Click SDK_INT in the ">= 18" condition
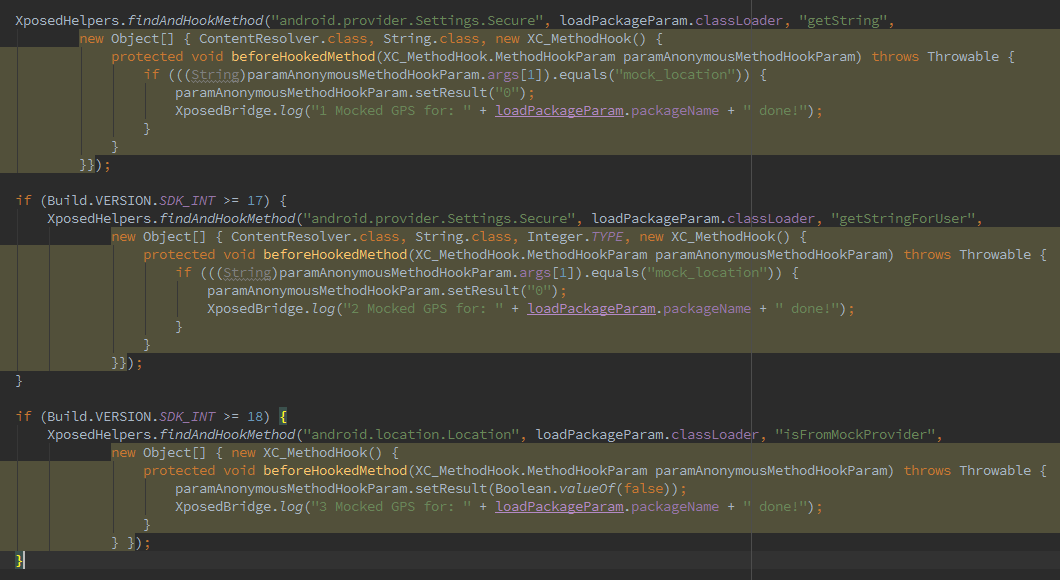 [187, 416]
